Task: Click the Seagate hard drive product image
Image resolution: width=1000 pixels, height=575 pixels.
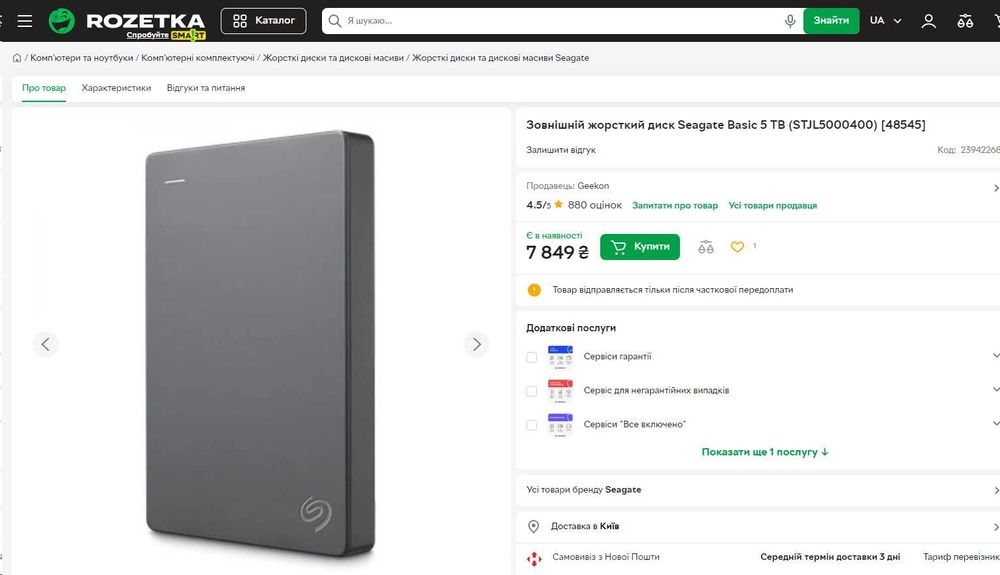Action: (x=260, y=343)
